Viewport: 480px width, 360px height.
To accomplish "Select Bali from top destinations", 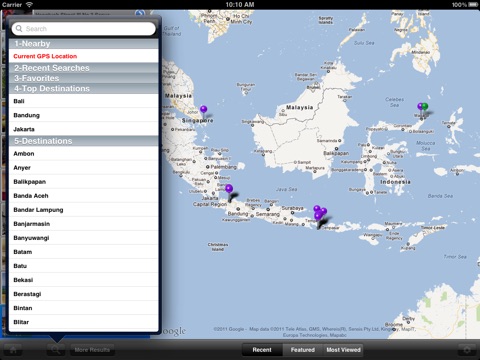I will [x=83, y=101].
